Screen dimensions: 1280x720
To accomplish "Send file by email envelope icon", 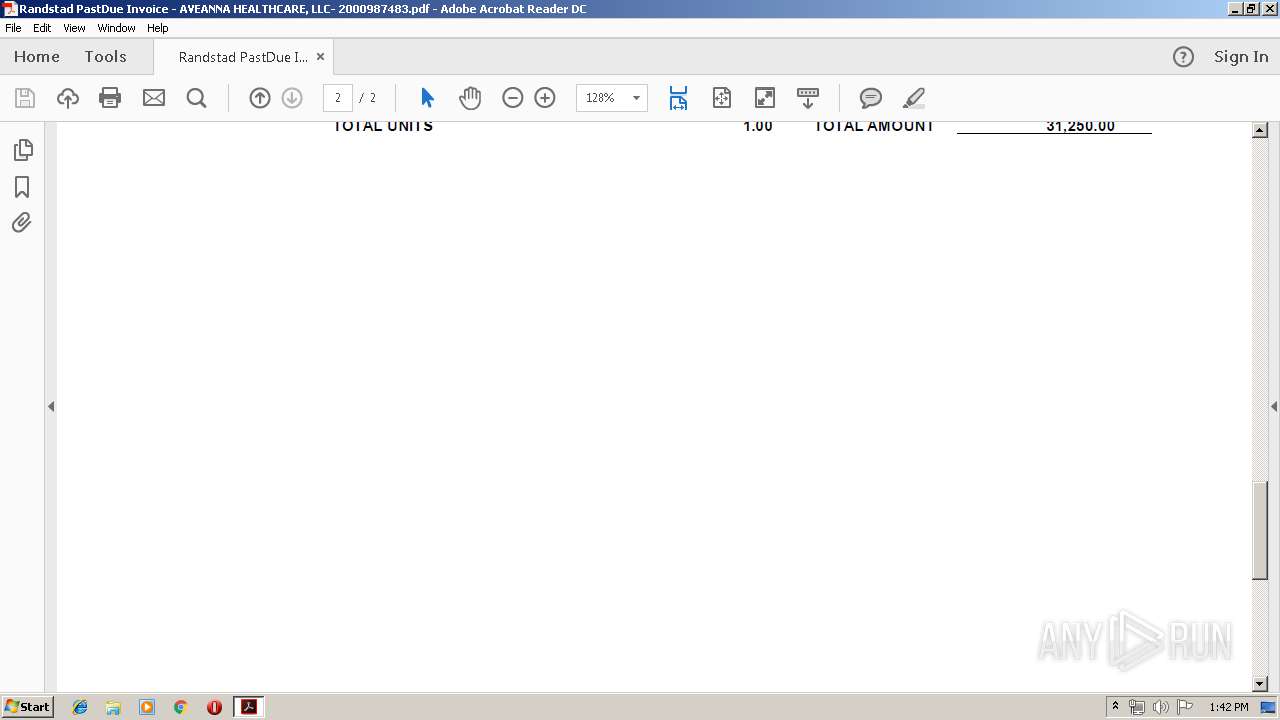I will [x=154, y=98].
